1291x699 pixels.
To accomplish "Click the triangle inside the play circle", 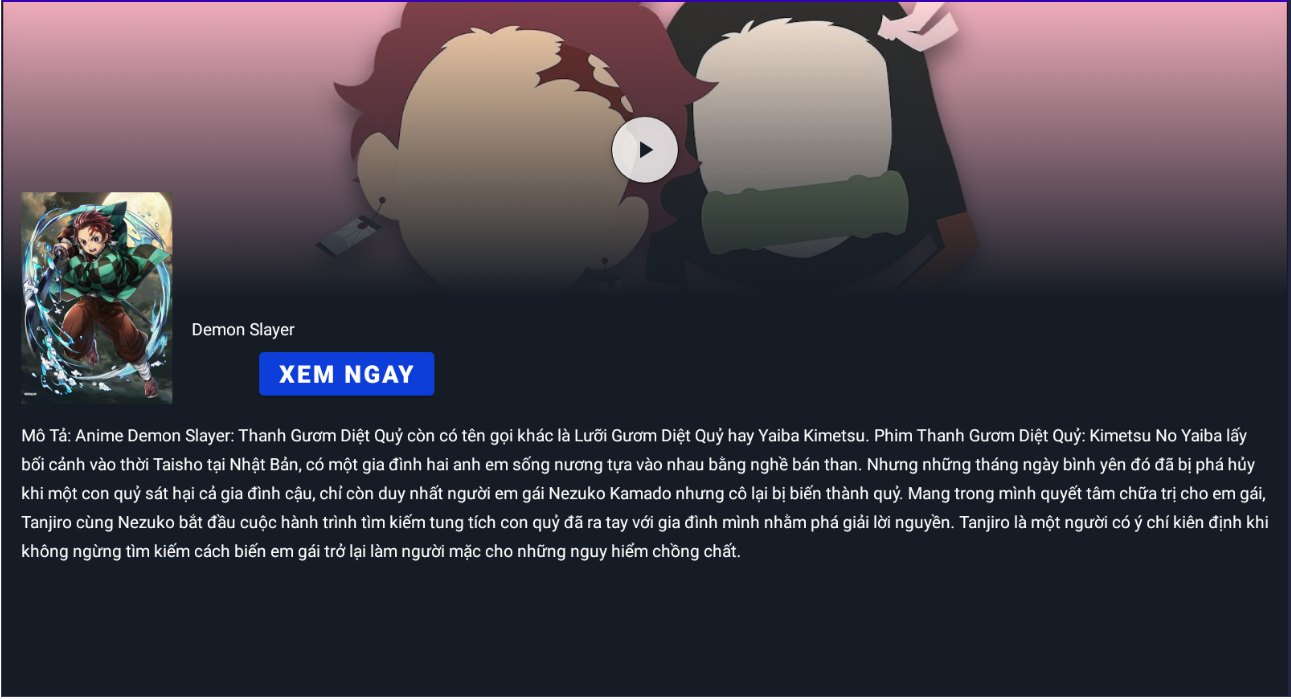I will coord(646,150).
